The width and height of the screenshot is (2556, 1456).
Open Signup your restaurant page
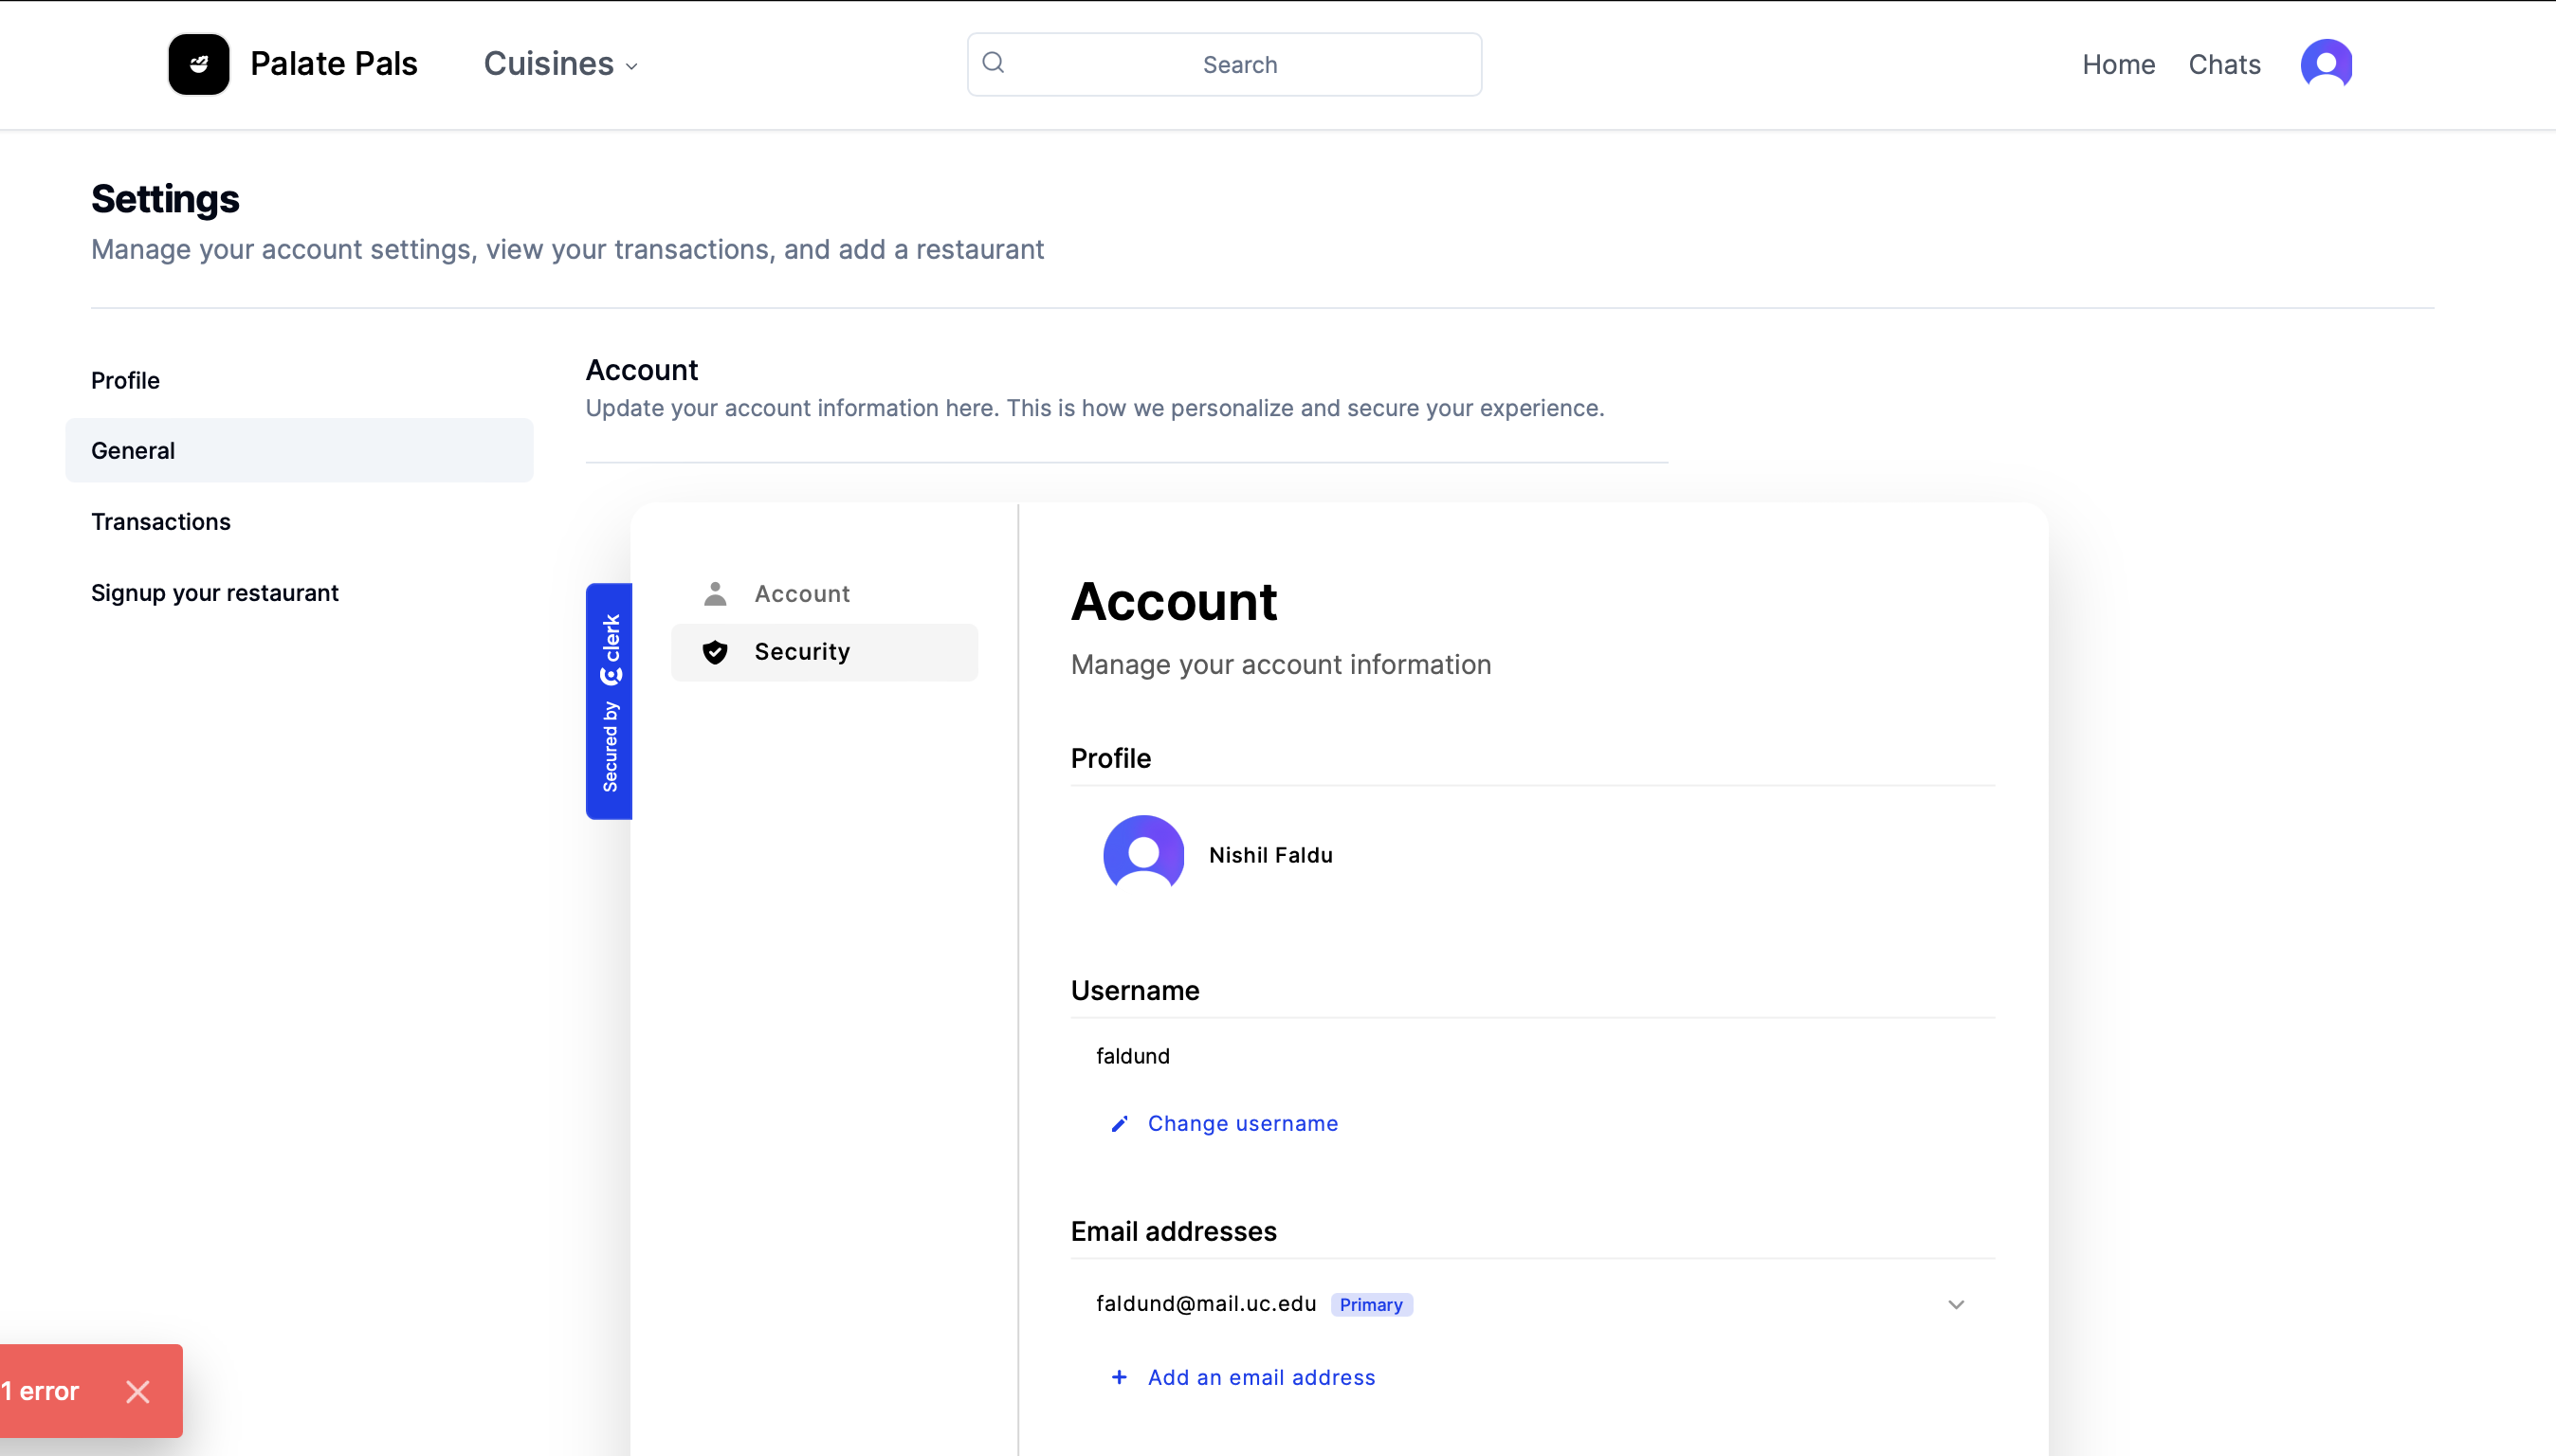(215, 593)
